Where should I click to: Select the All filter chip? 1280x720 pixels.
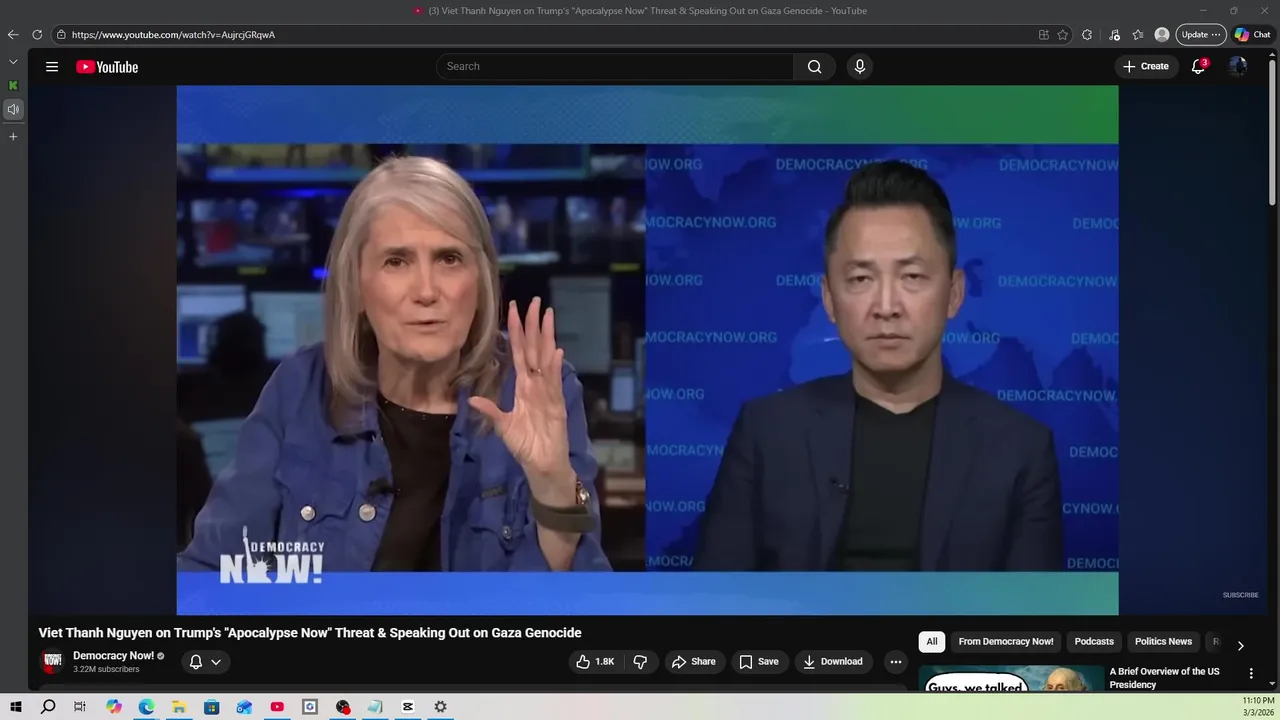coord(932,641)
